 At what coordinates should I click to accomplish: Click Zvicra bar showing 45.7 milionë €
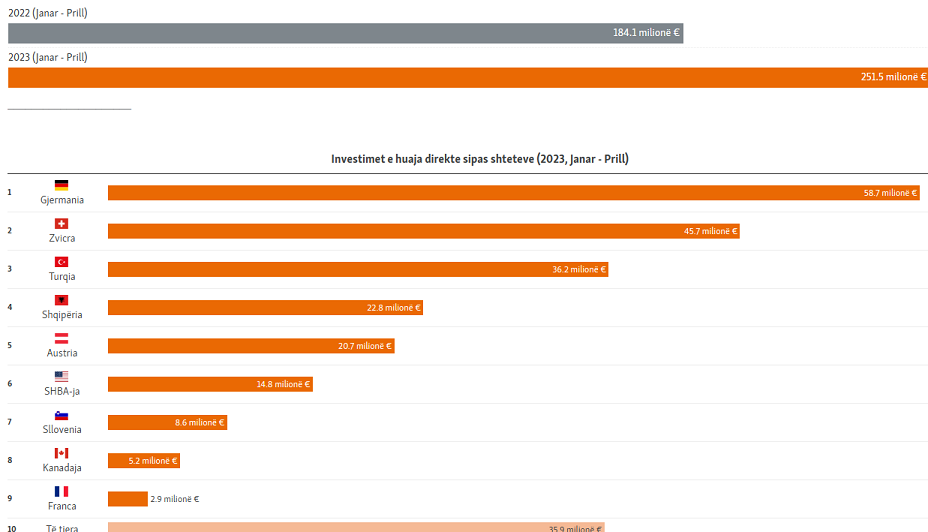point(423,231)
